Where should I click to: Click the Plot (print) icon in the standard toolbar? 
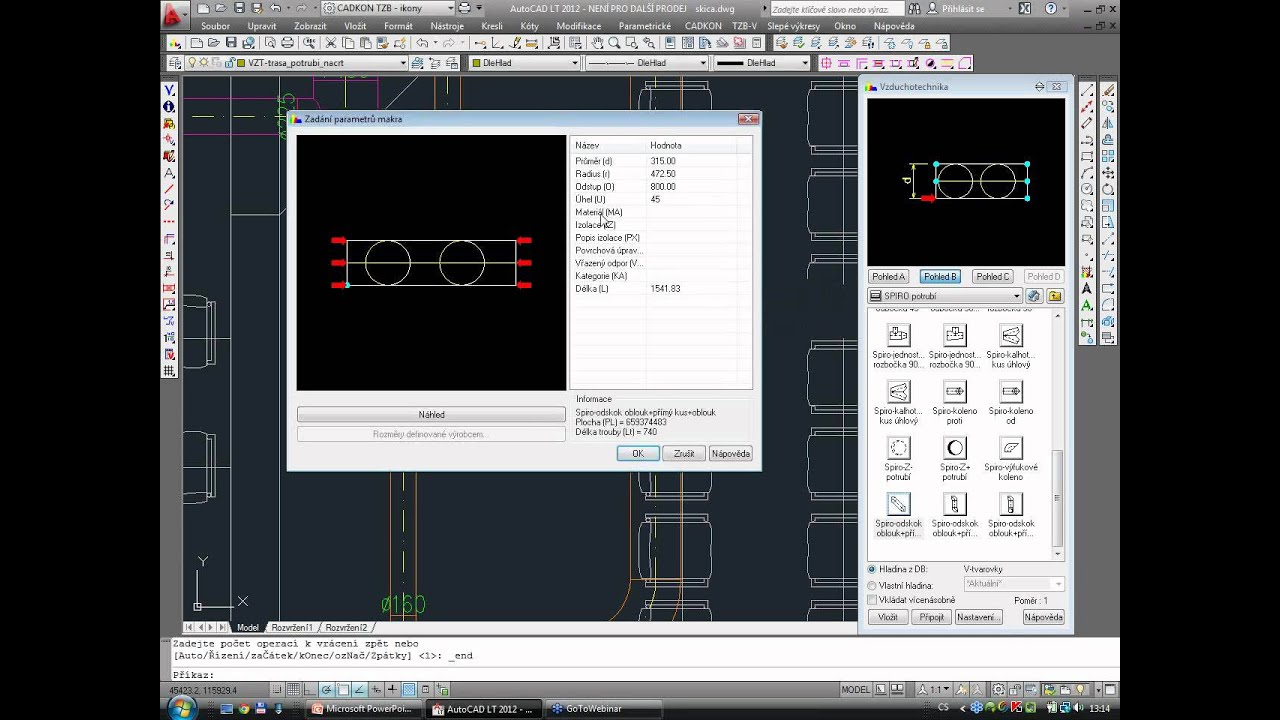pos(288,43)
